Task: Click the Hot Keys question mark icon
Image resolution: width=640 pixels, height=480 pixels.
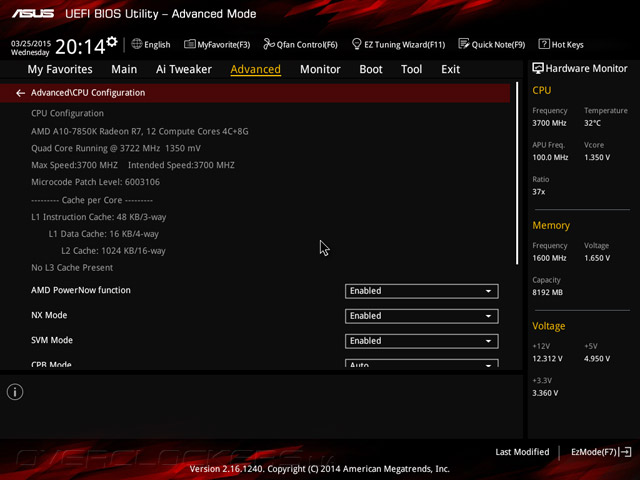Action: pos(544,44)
